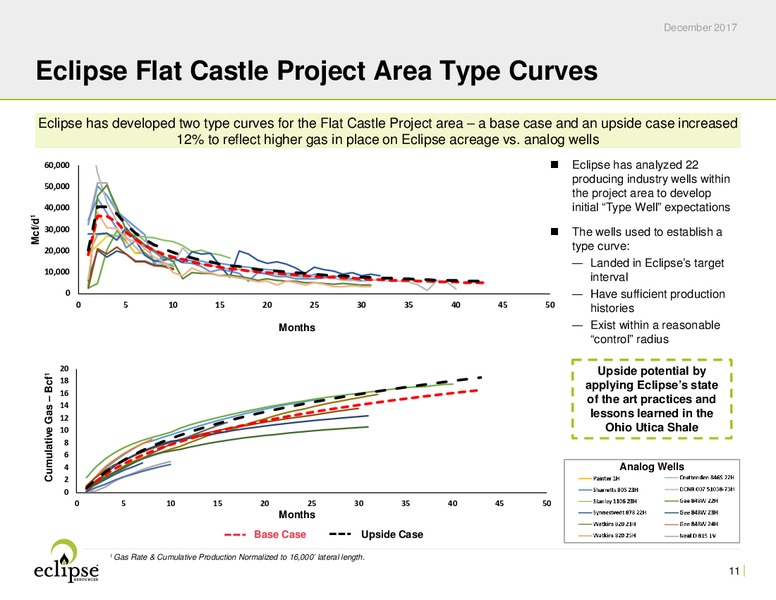
Task: Click the 'Cumulative Gas – Bcf' y-axis label
Action: coord(48,427)
